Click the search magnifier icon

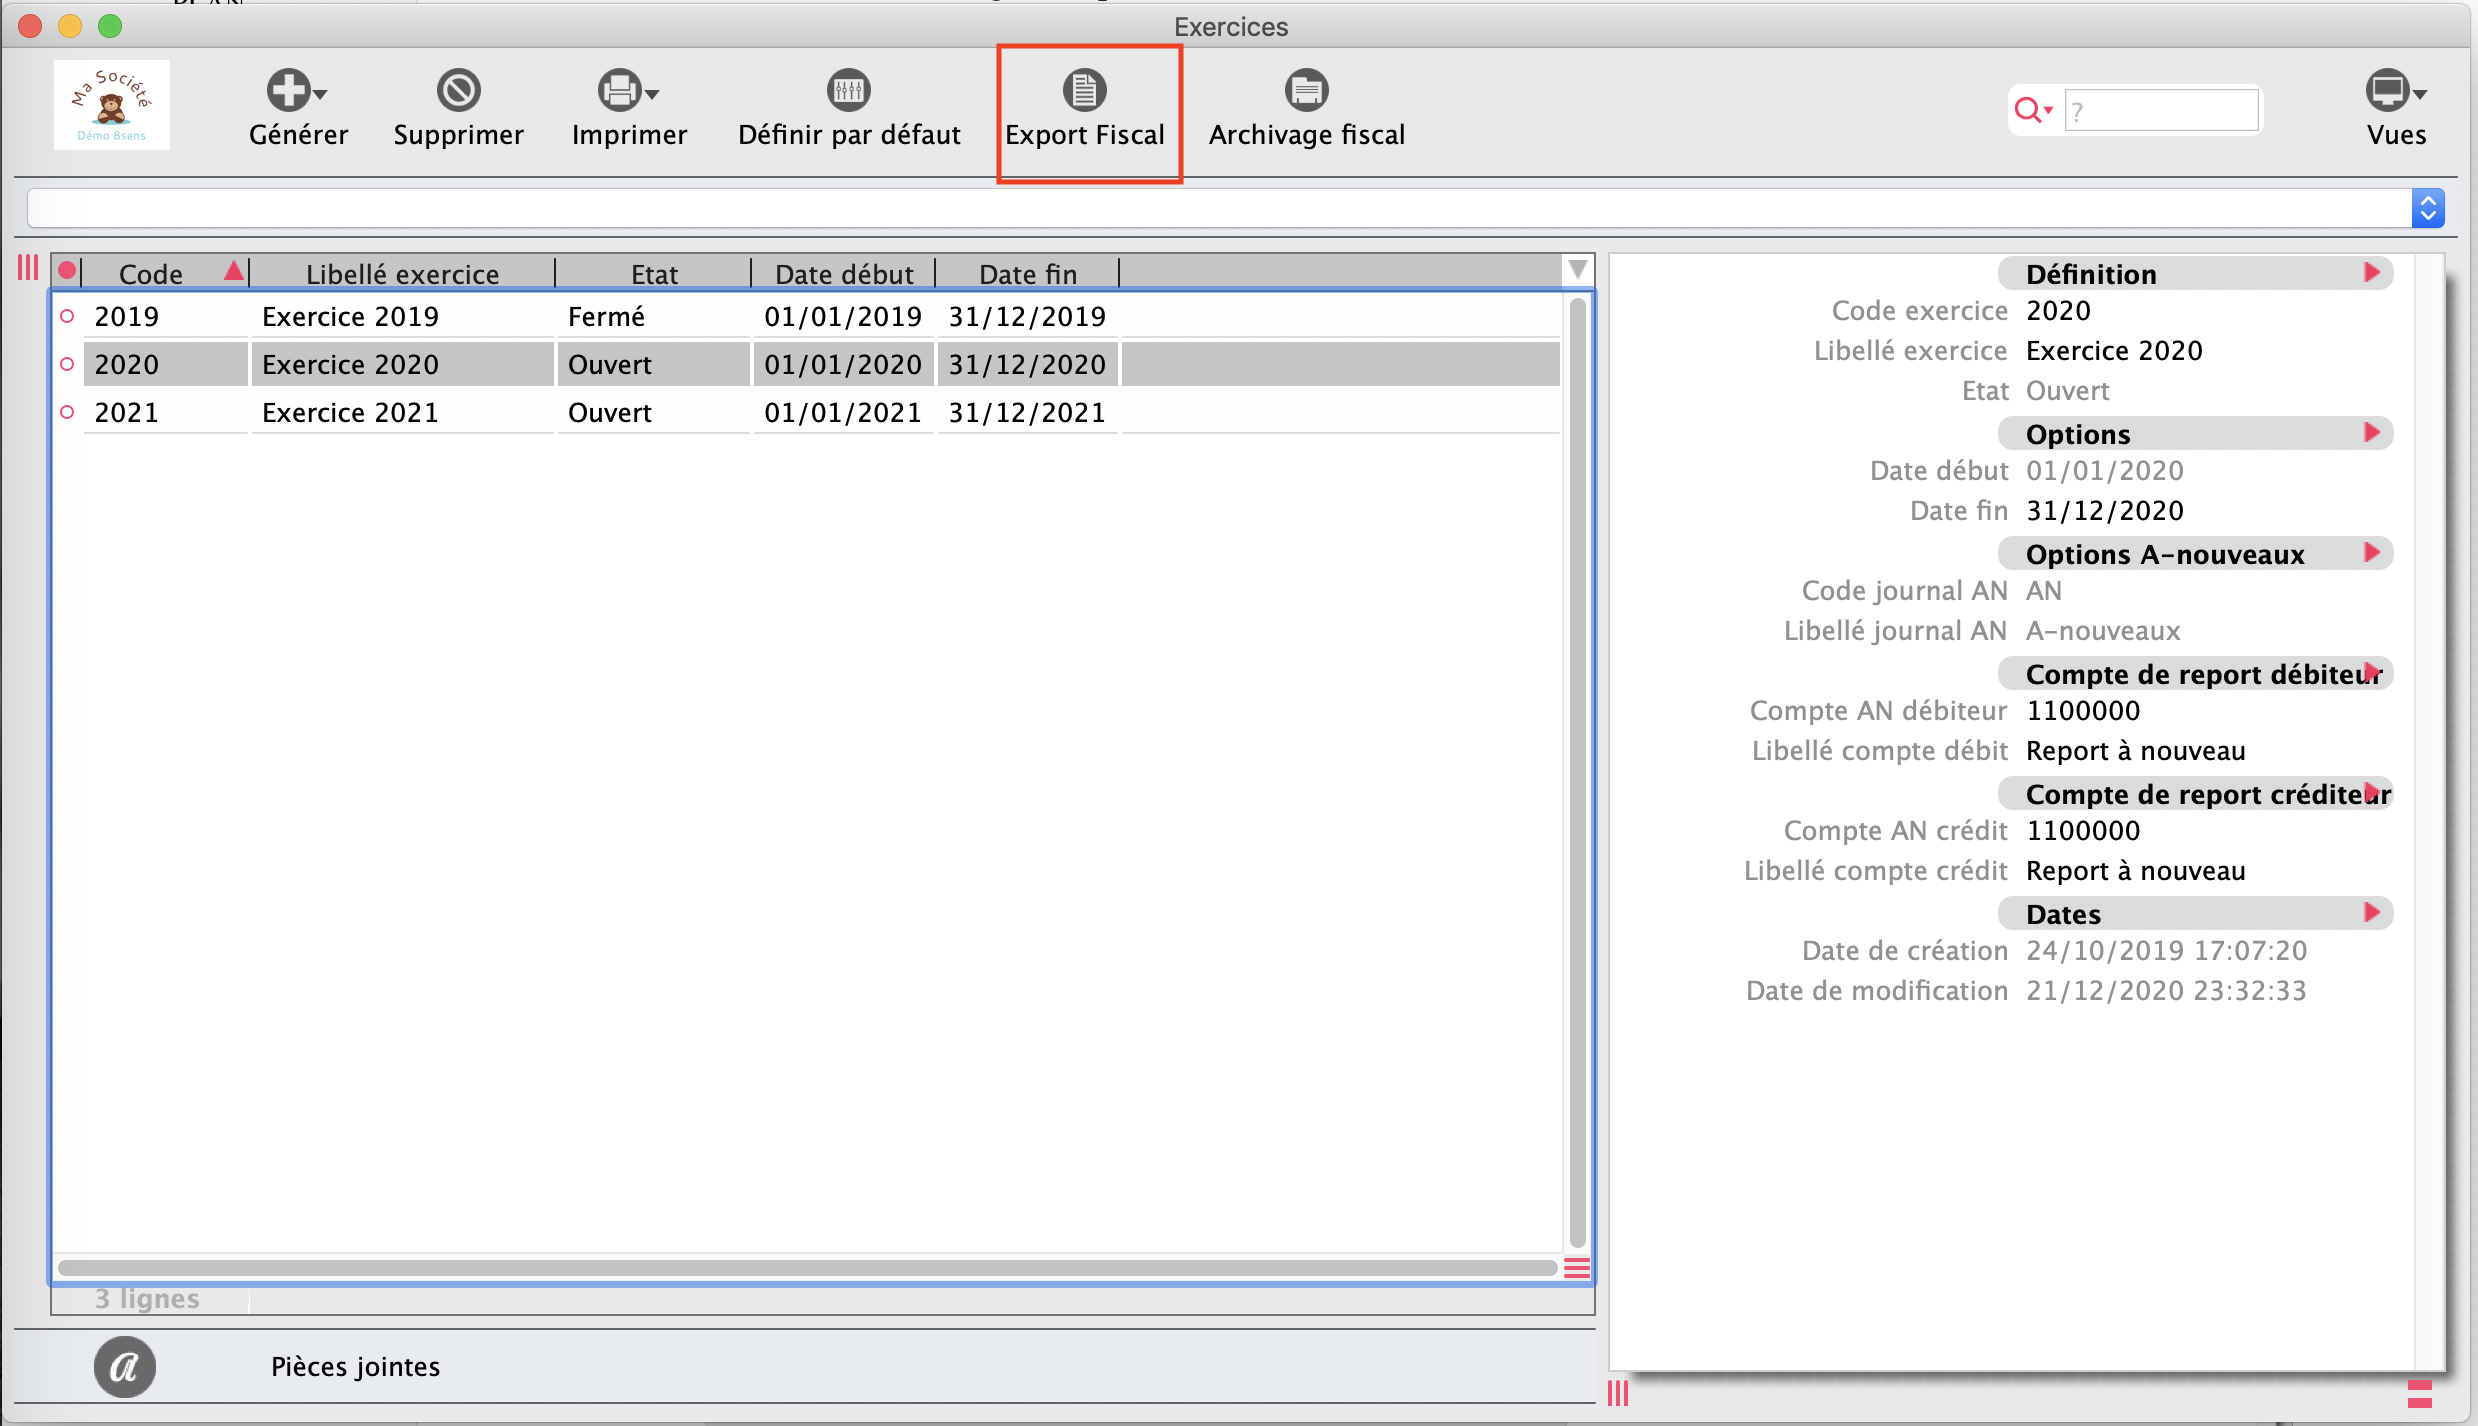2027,110
